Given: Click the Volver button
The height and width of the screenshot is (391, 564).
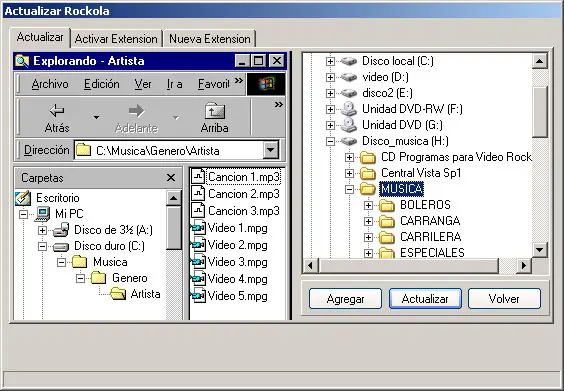Looking at the screenshot, I should (504, 299).
